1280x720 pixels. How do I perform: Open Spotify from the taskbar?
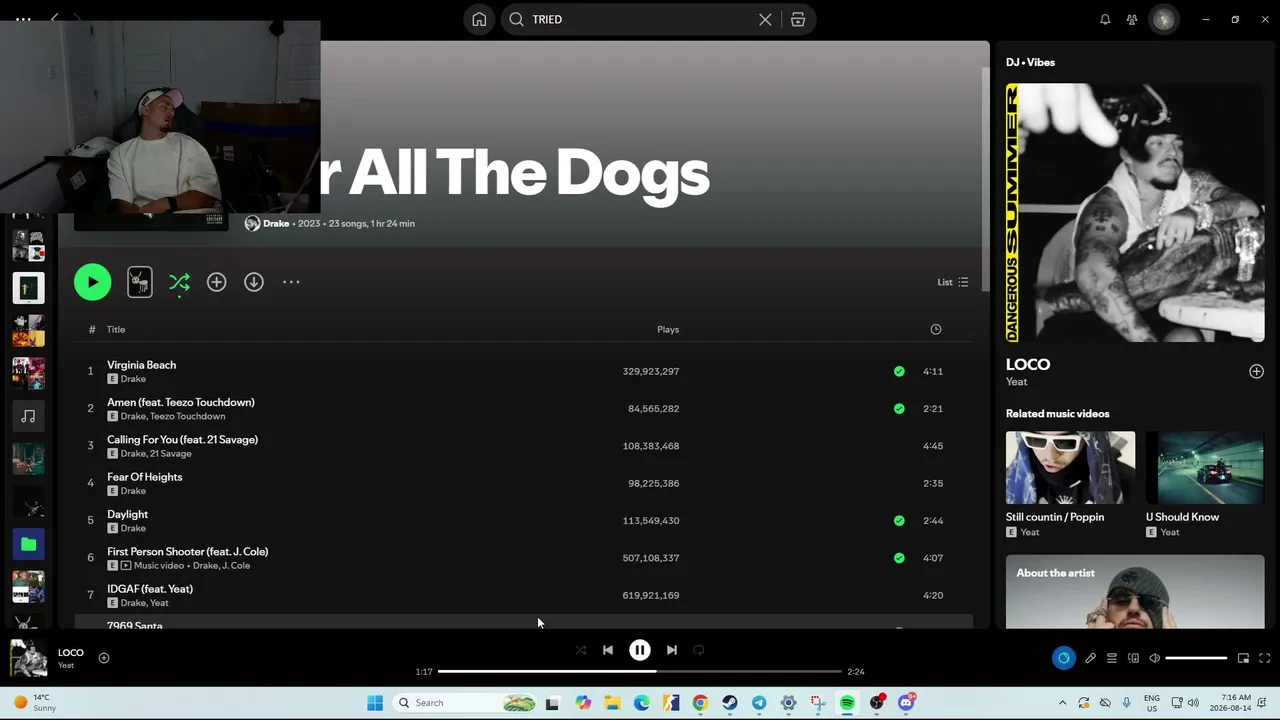coord(847,703)
